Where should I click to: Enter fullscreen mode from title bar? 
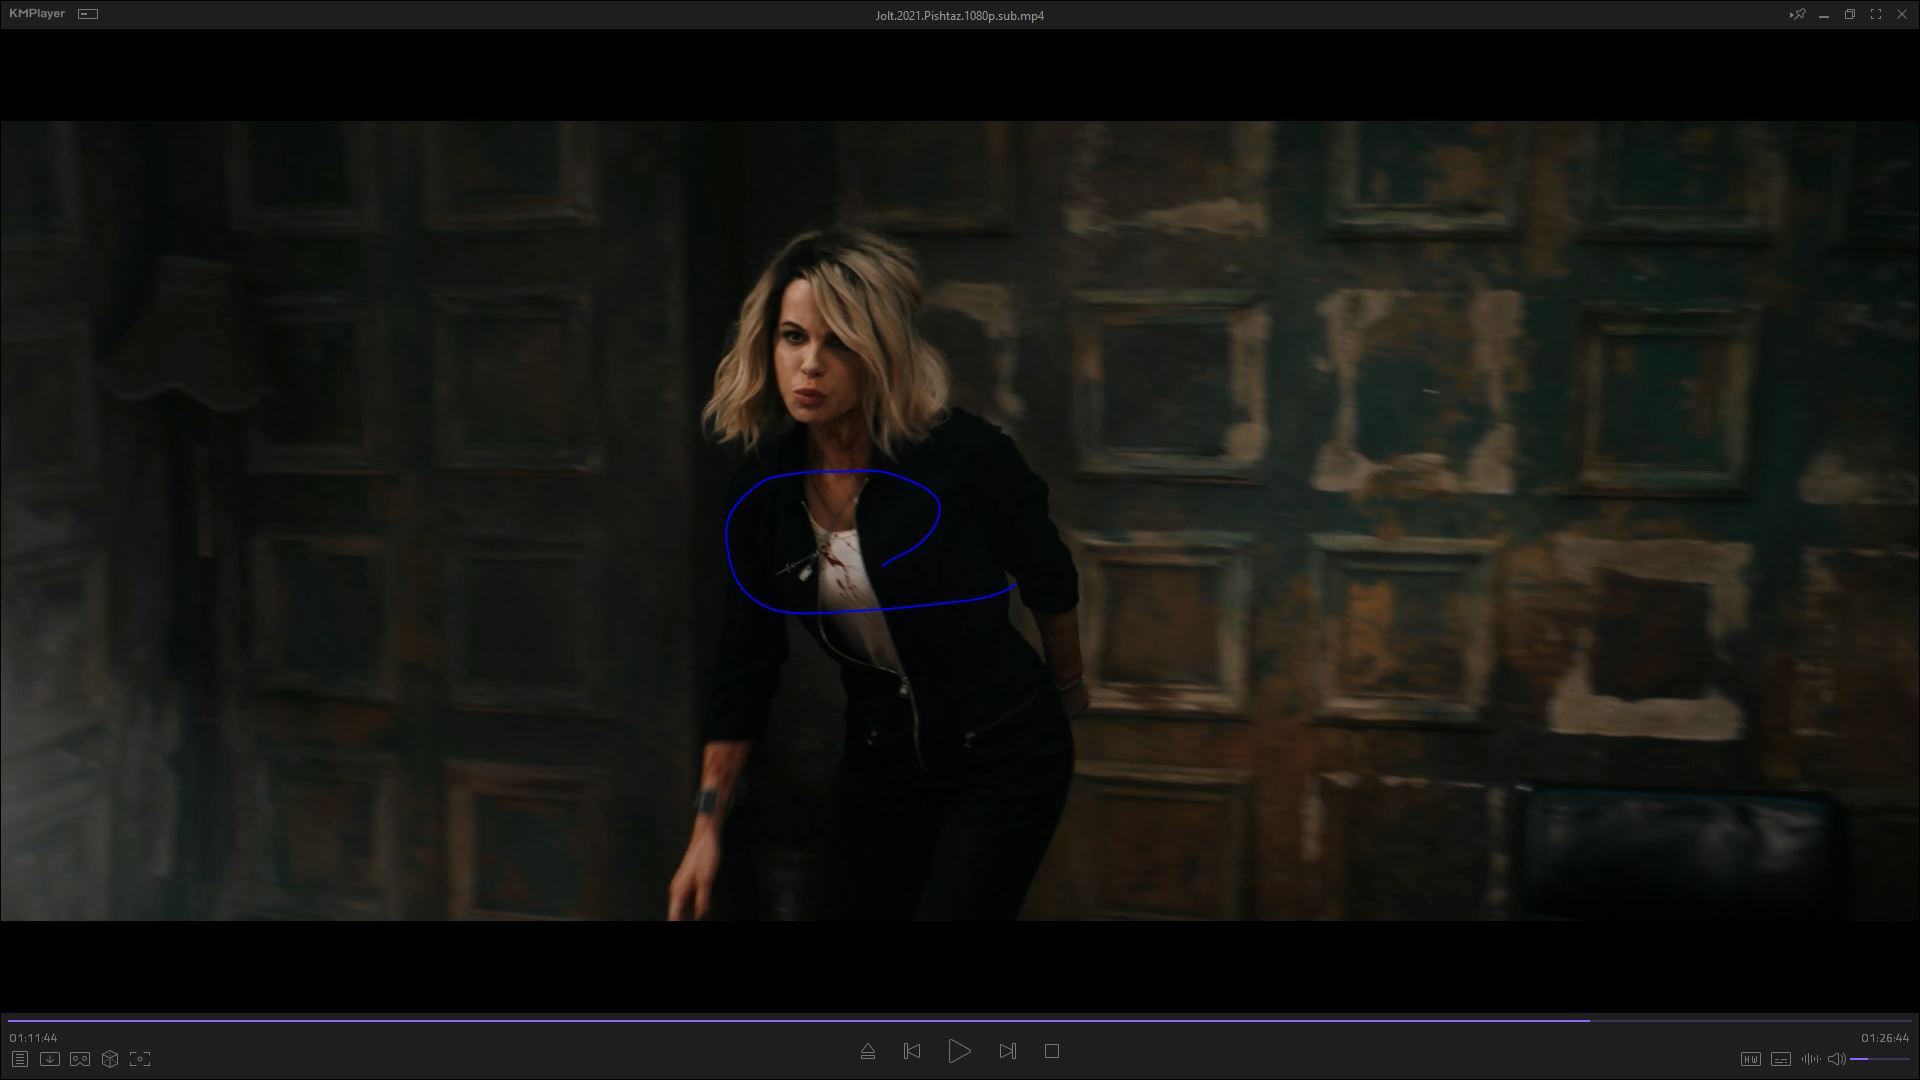[x=1875, y=14]
